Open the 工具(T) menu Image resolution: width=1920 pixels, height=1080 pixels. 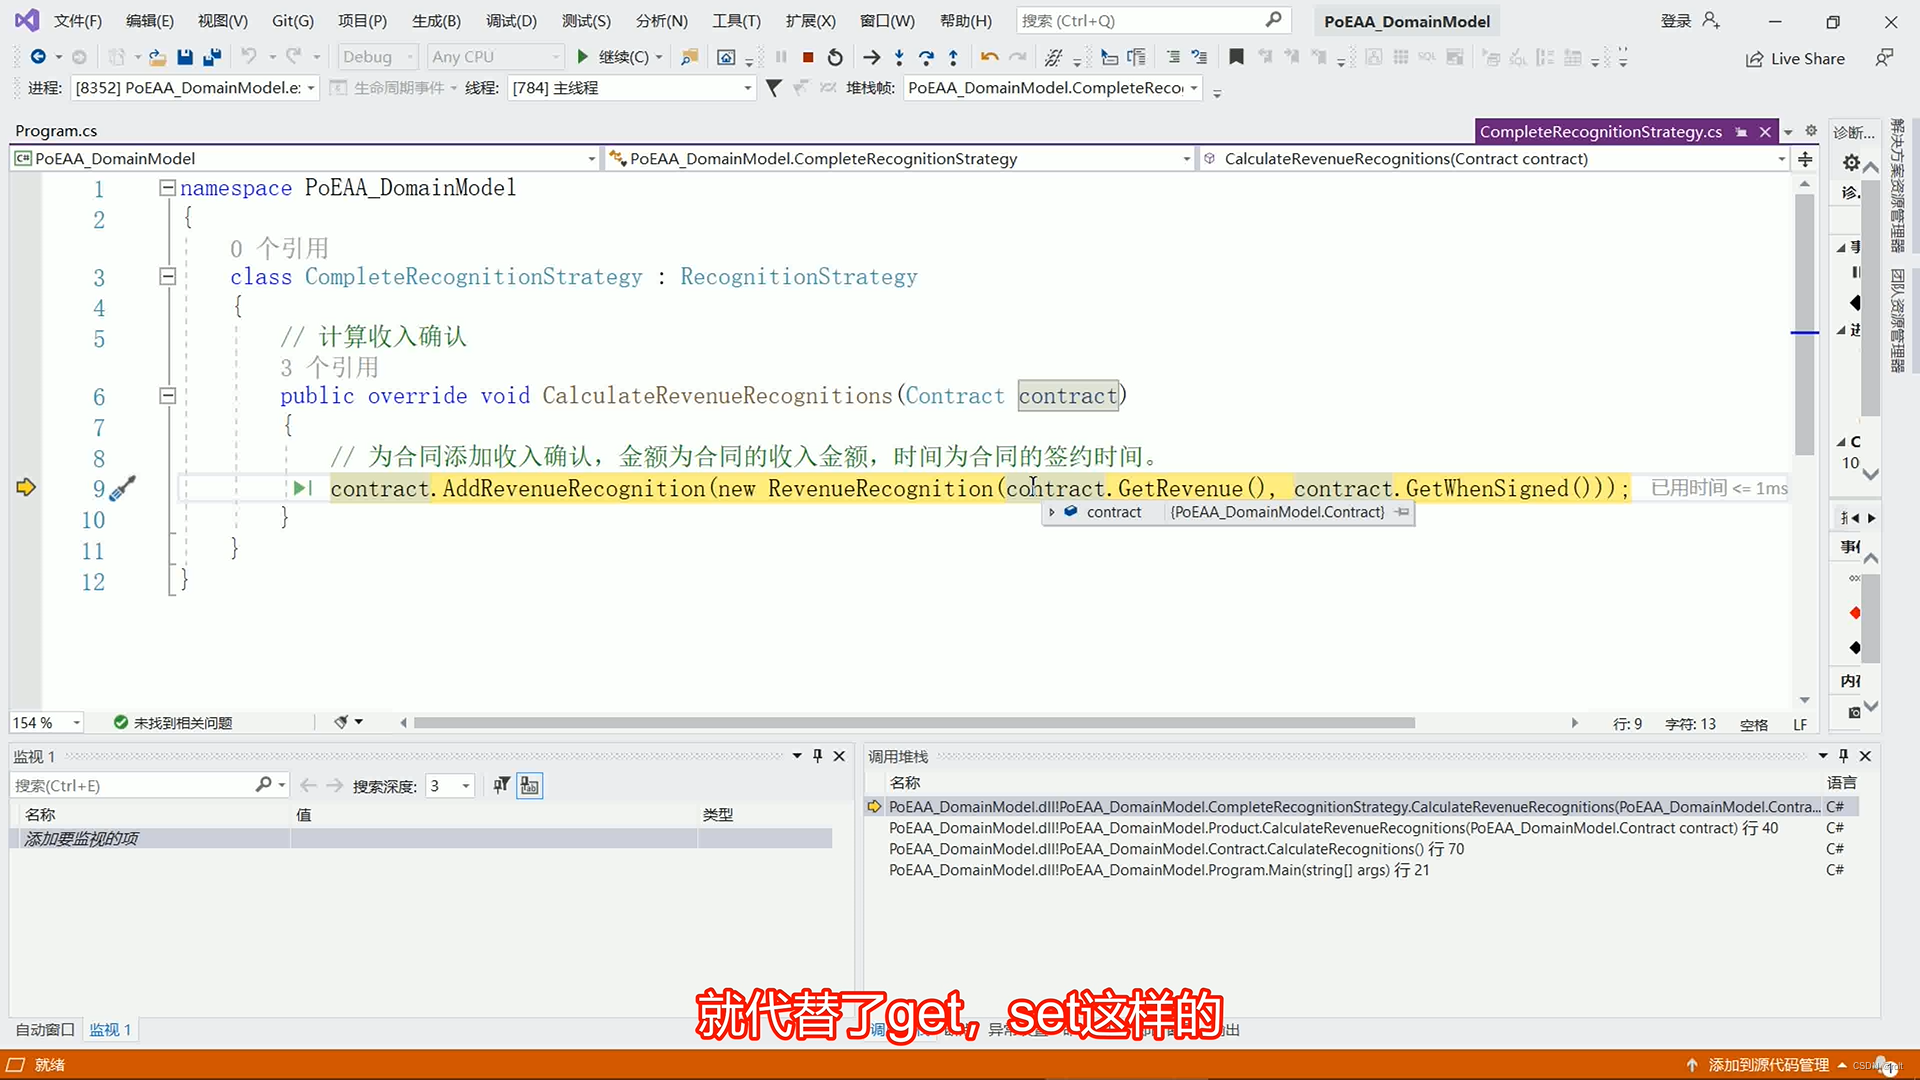[x=736, y=21]
